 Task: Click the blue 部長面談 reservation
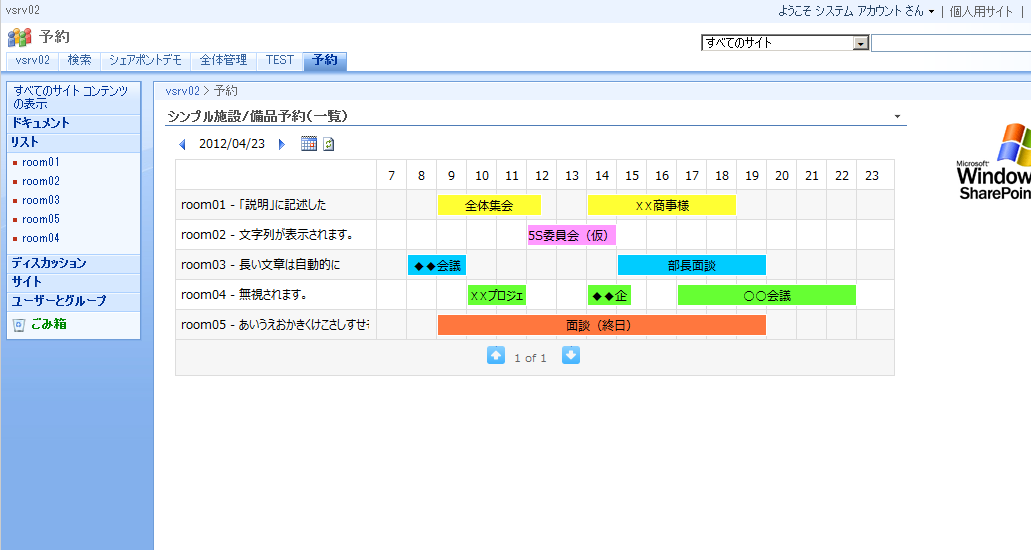point(691,265)
